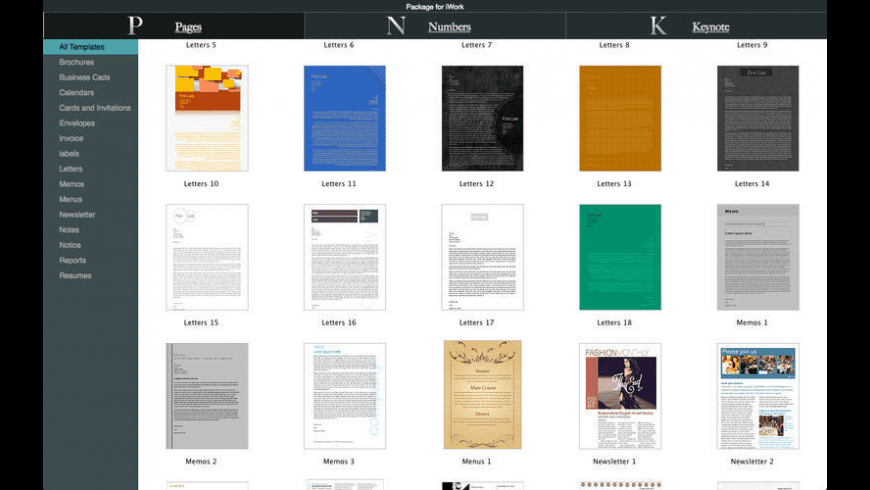Click the Letters 16 caption text

pyautogui.click(x=338, y=322)
